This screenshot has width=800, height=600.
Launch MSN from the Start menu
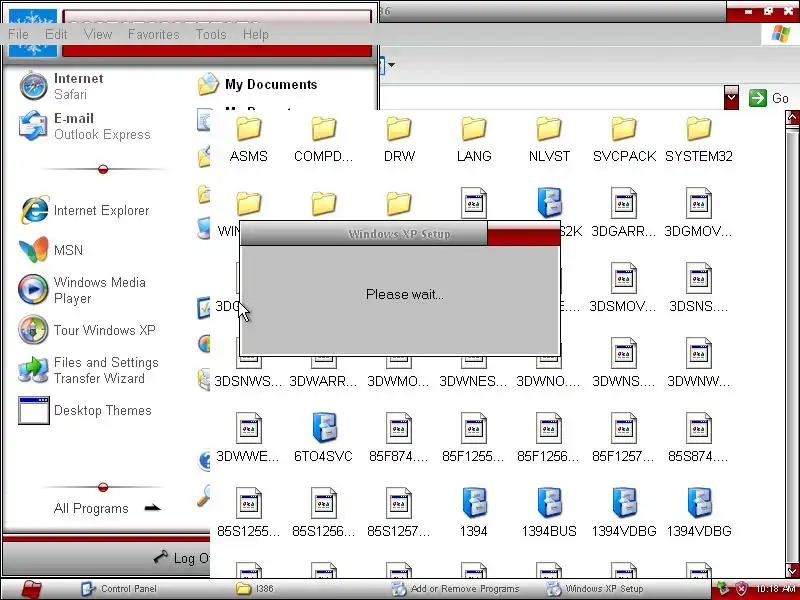point(51,250)
